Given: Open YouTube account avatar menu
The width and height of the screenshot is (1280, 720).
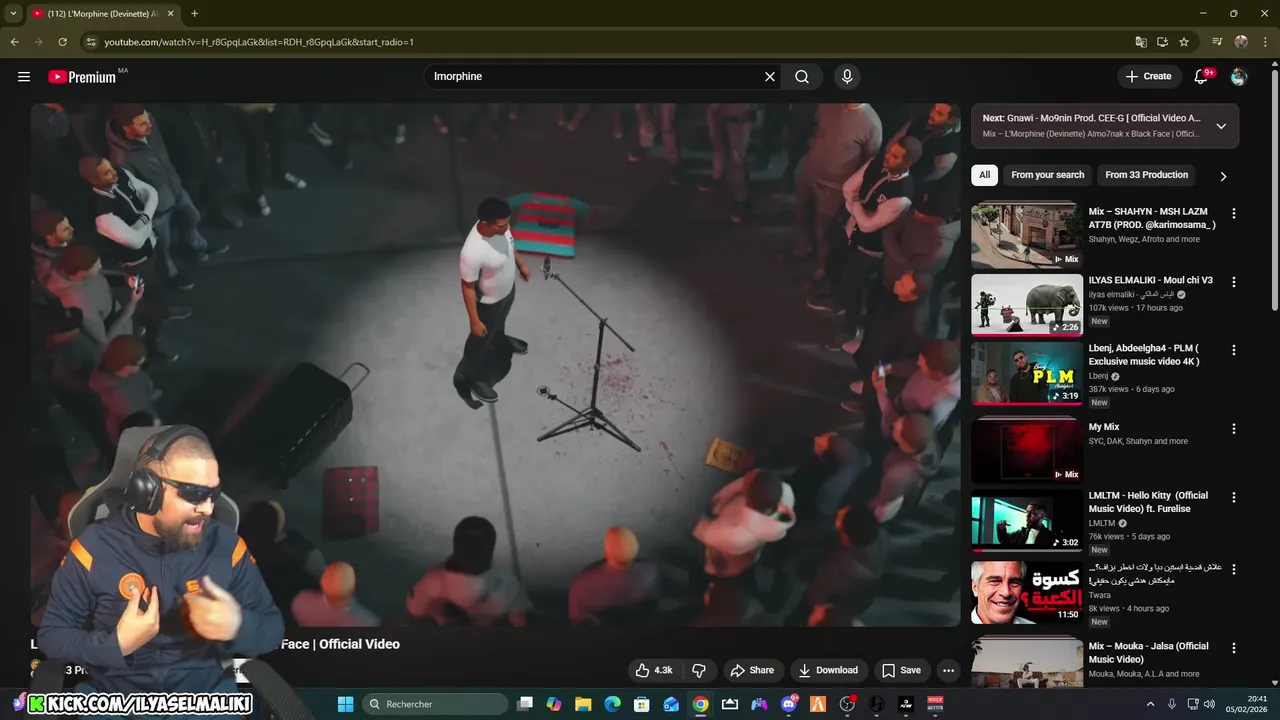Looking at the screenshot, I should 1239,76.
